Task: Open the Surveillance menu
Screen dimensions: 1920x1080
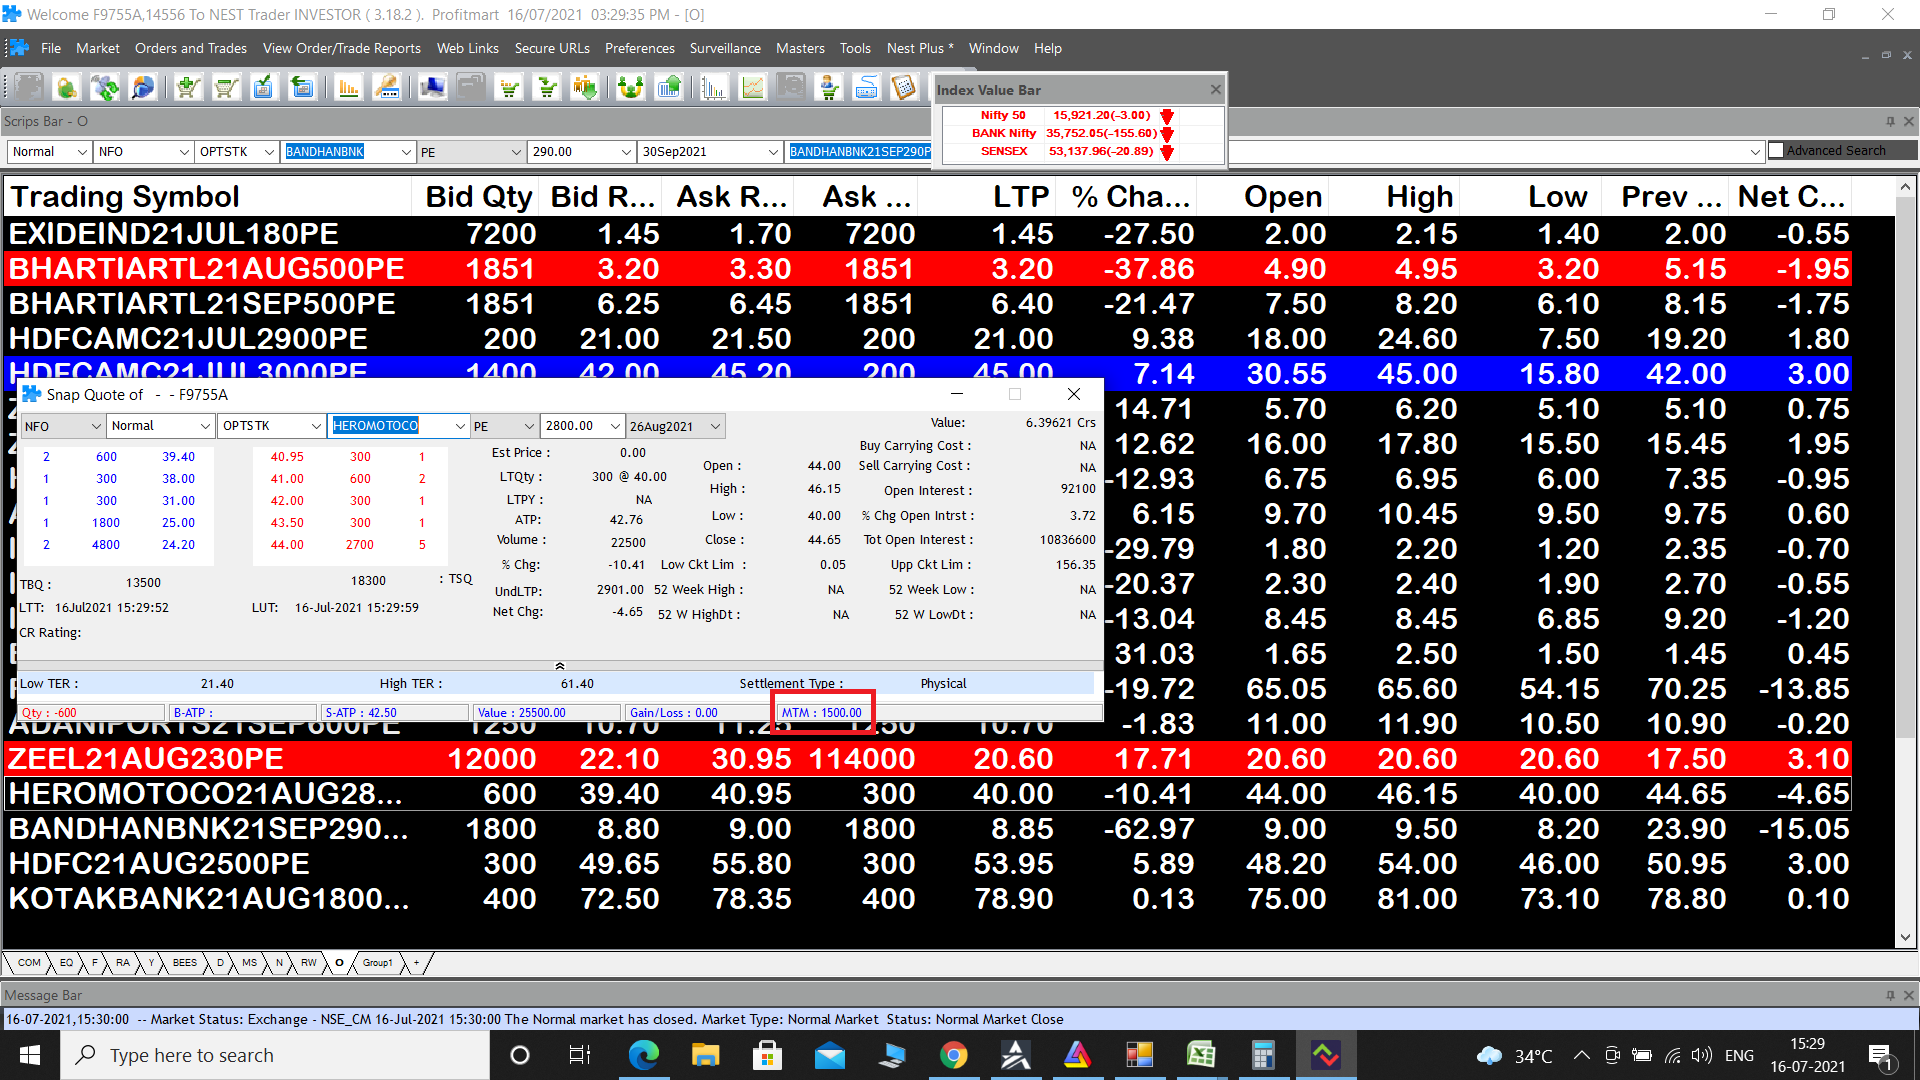Action: 725,48
